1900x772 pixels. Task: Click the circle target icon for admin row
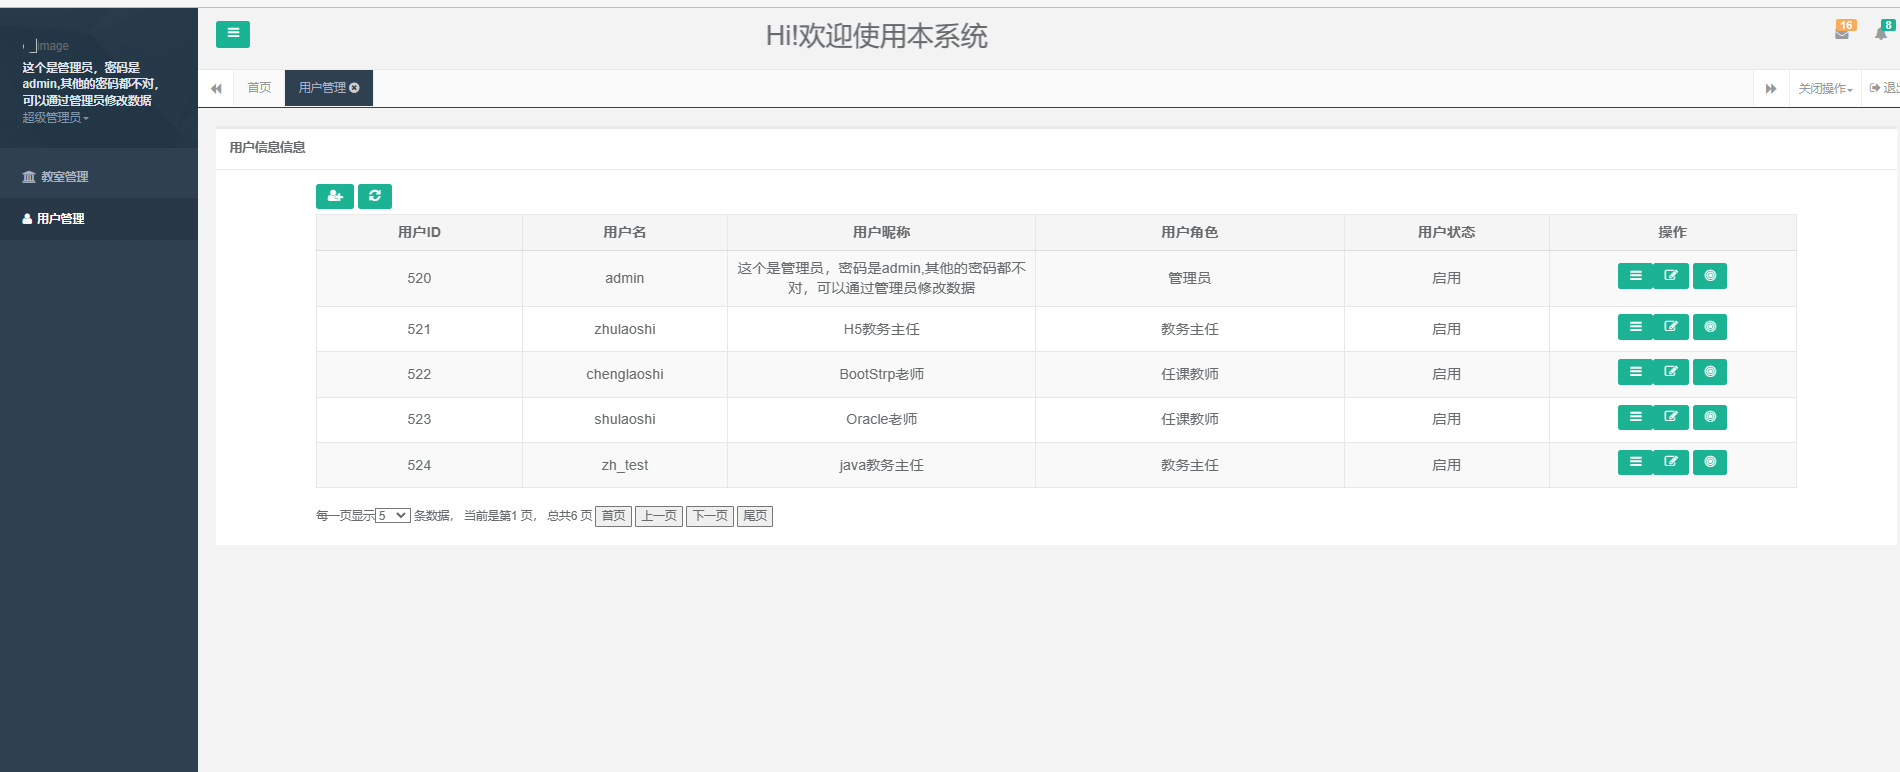click(x=1710, y=276)
